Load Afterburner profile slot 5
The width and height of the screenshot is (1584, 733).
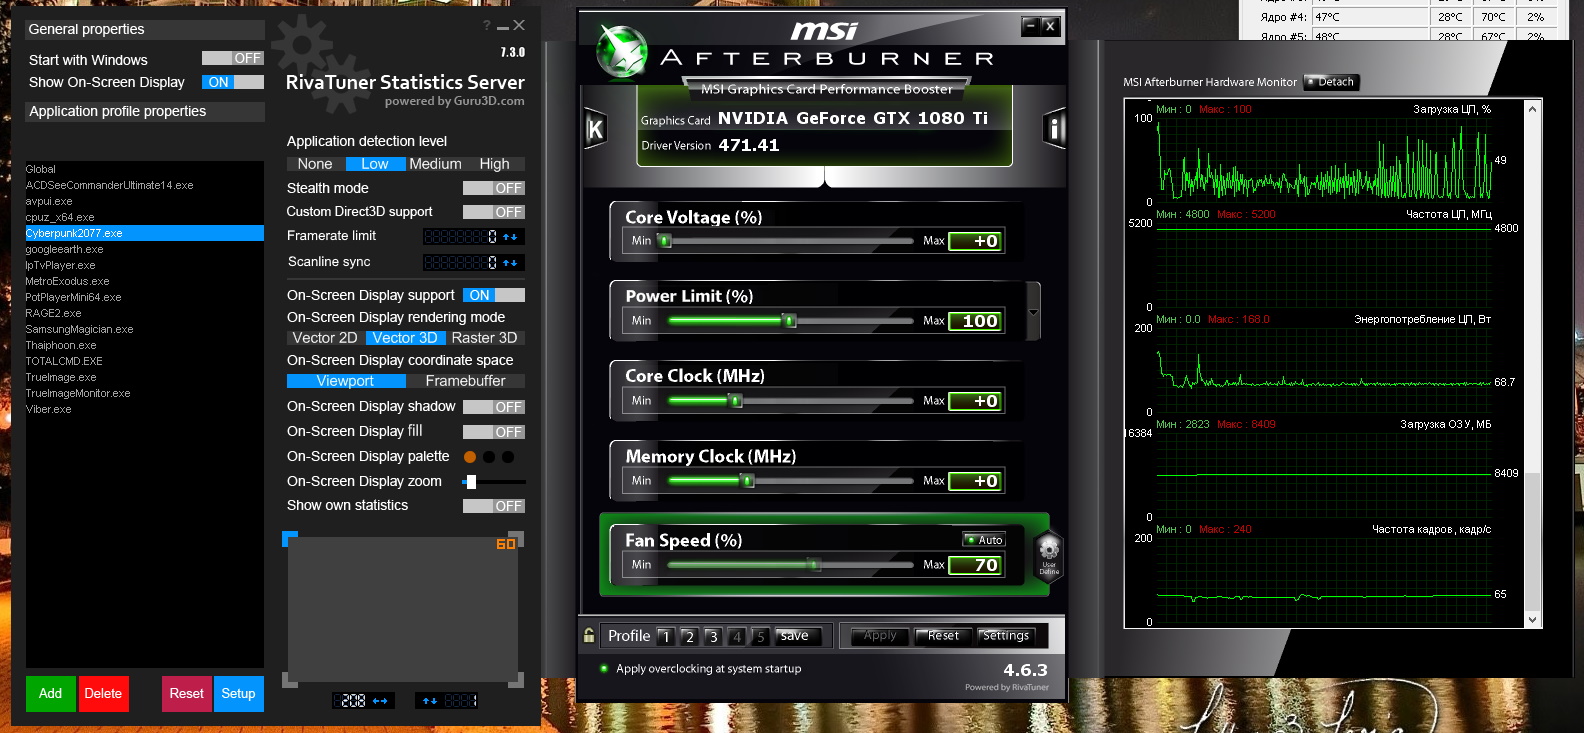(x=761, y=636)
